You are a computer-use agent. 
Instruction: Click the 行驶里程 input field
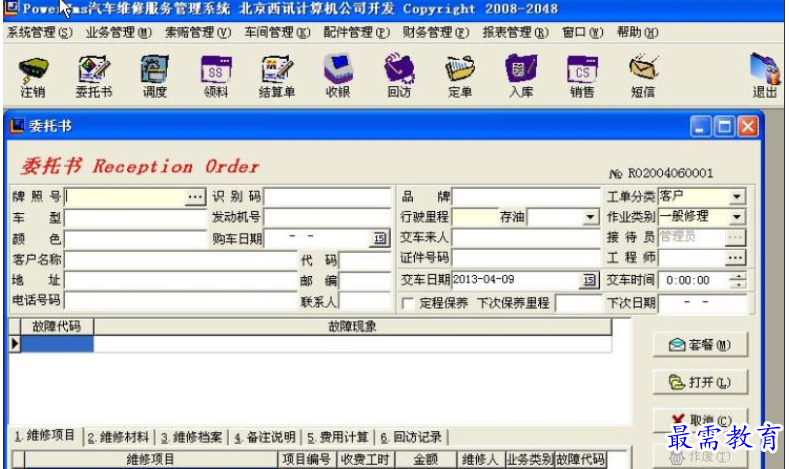pos(475,217)
